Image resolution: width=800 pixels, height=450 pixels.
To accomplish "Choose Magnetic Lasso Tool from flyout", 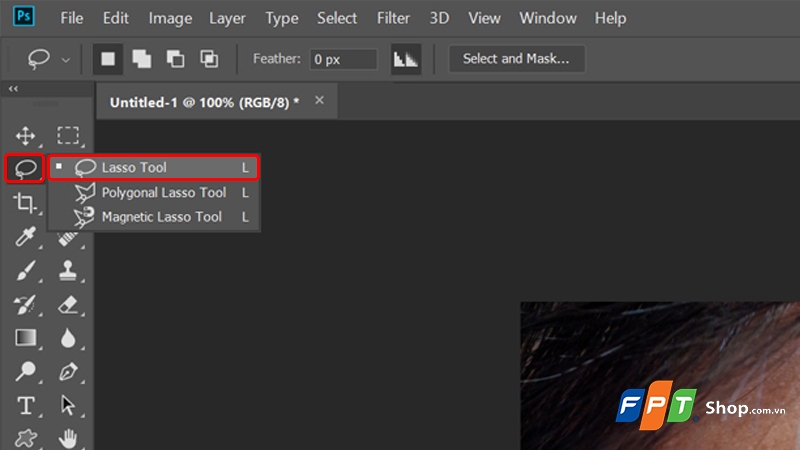I will pyautogui.click(x=154, y=217).
